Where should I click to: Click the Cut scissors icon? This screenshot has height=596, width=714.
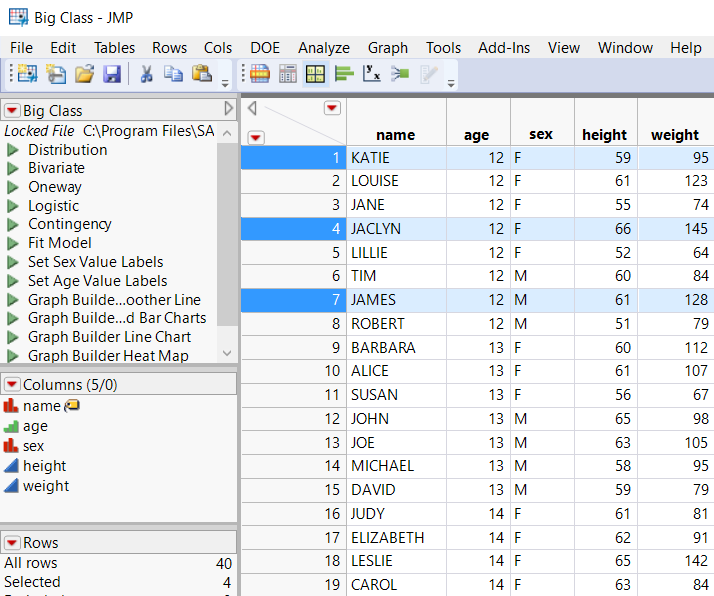click(146, 73)
